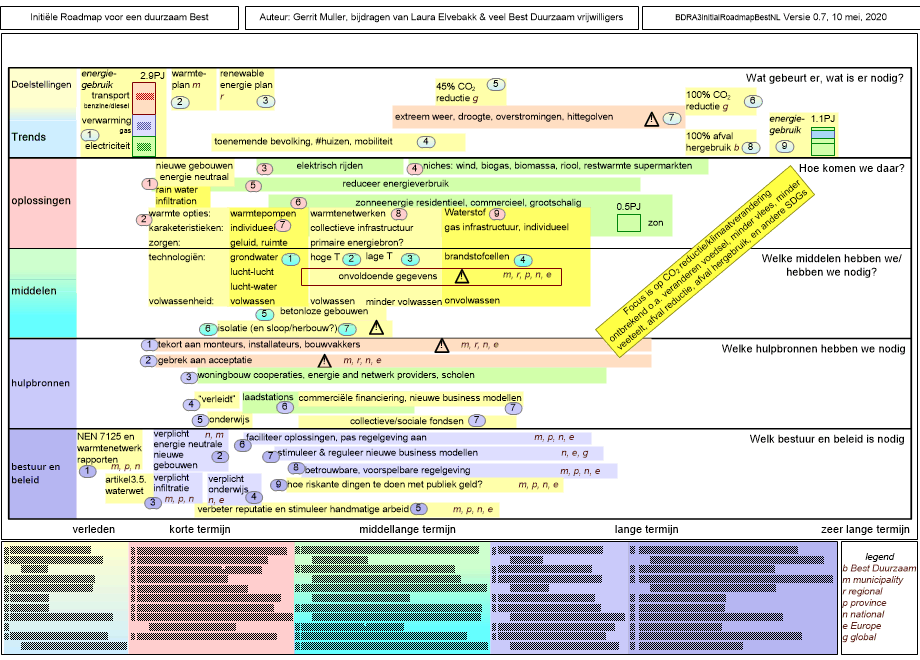
Task: Click the primaire energiebron? text
Action: coord(357,242)
